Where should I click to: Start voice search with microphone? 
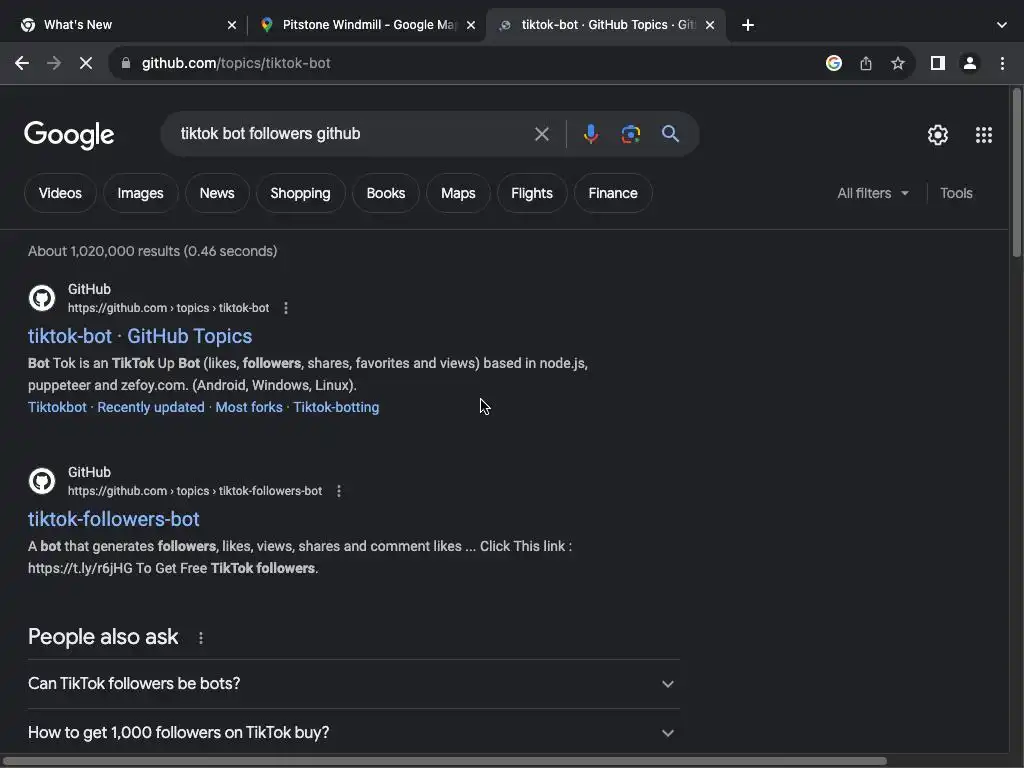point(590,134)
